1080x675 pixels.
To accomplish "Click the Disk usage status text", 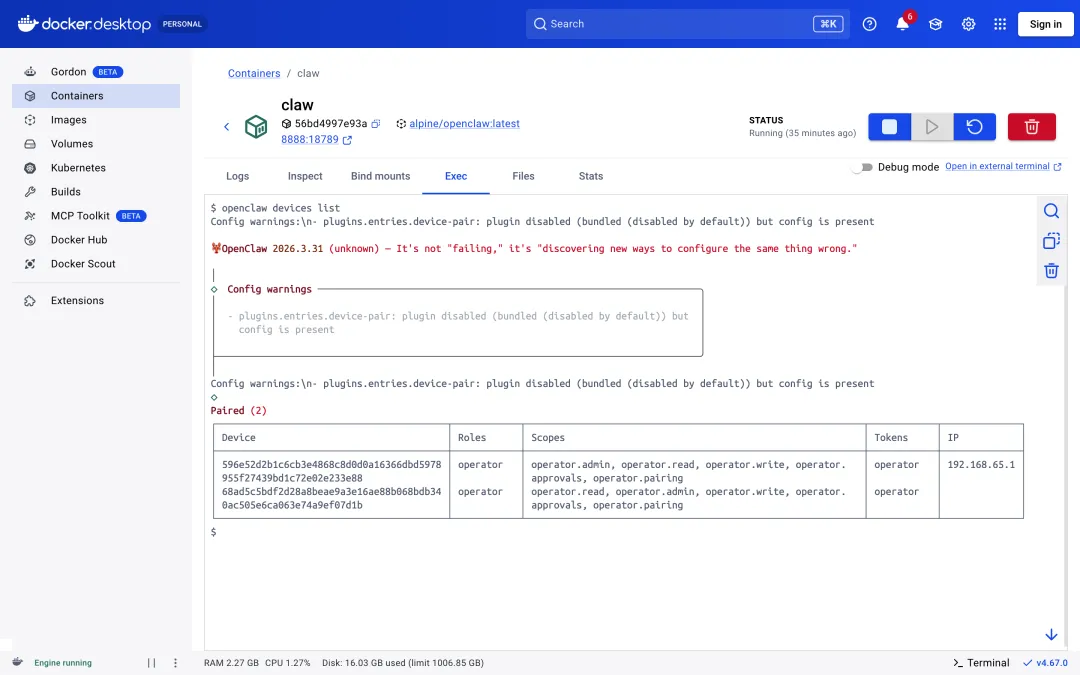I will point(403,663).
